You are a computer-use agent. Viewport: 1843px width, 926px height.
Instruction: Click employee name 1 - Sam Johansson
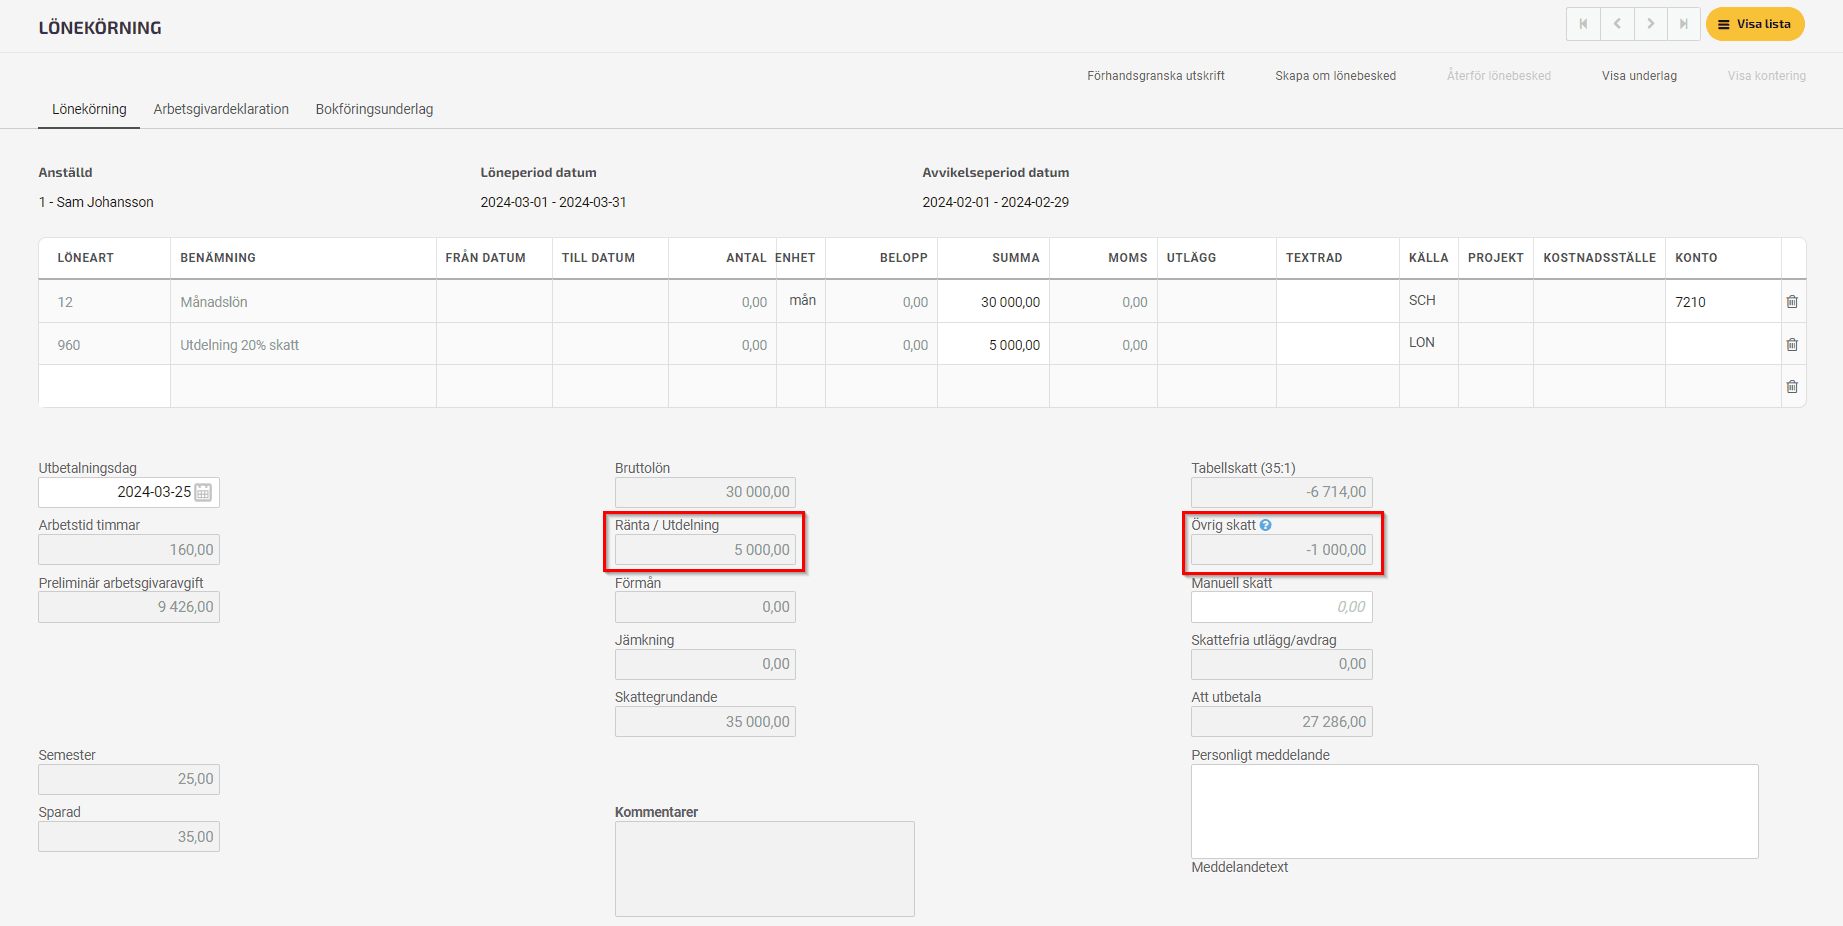pyautogui.click(x=96, y=202)
